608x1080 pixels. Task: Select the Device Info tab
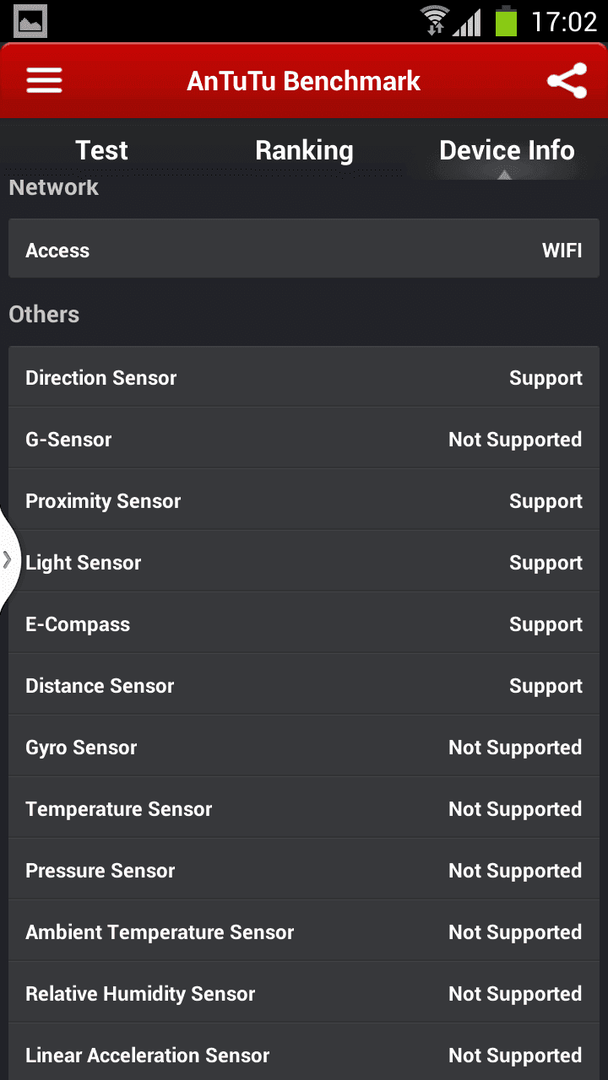click(x=507, y=150)
